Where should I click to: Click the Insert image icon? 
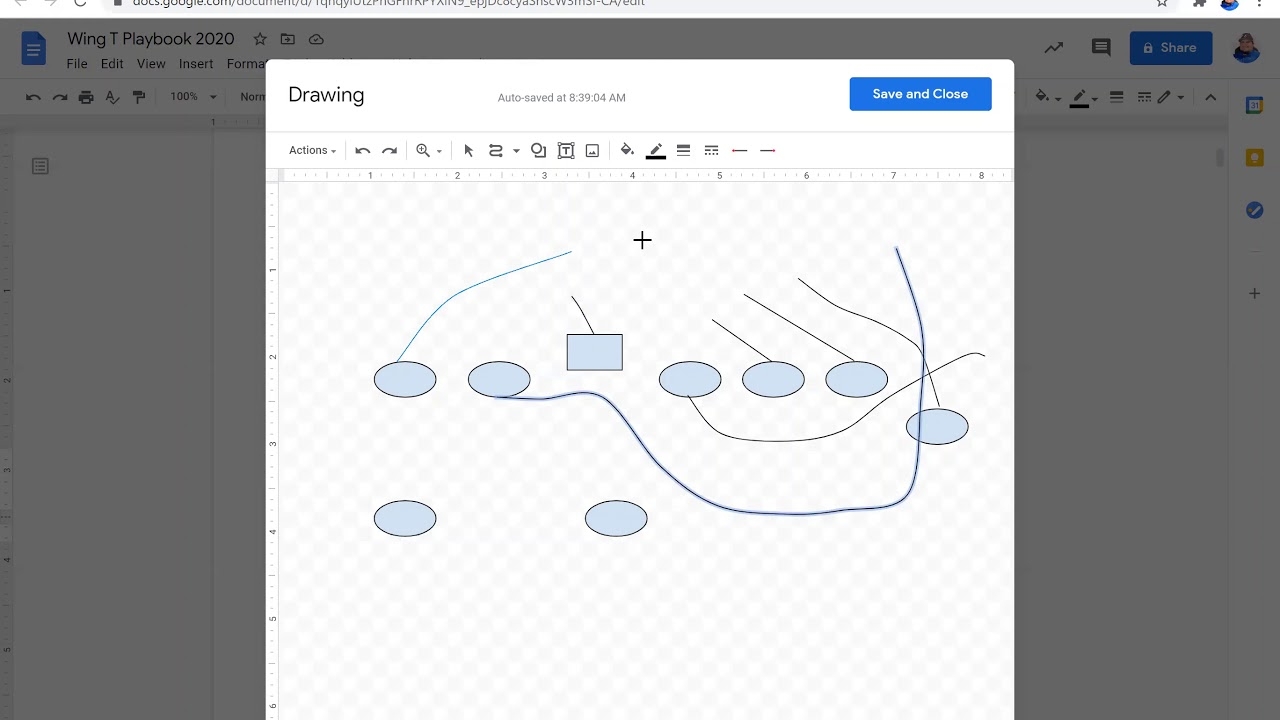(592, 150)
